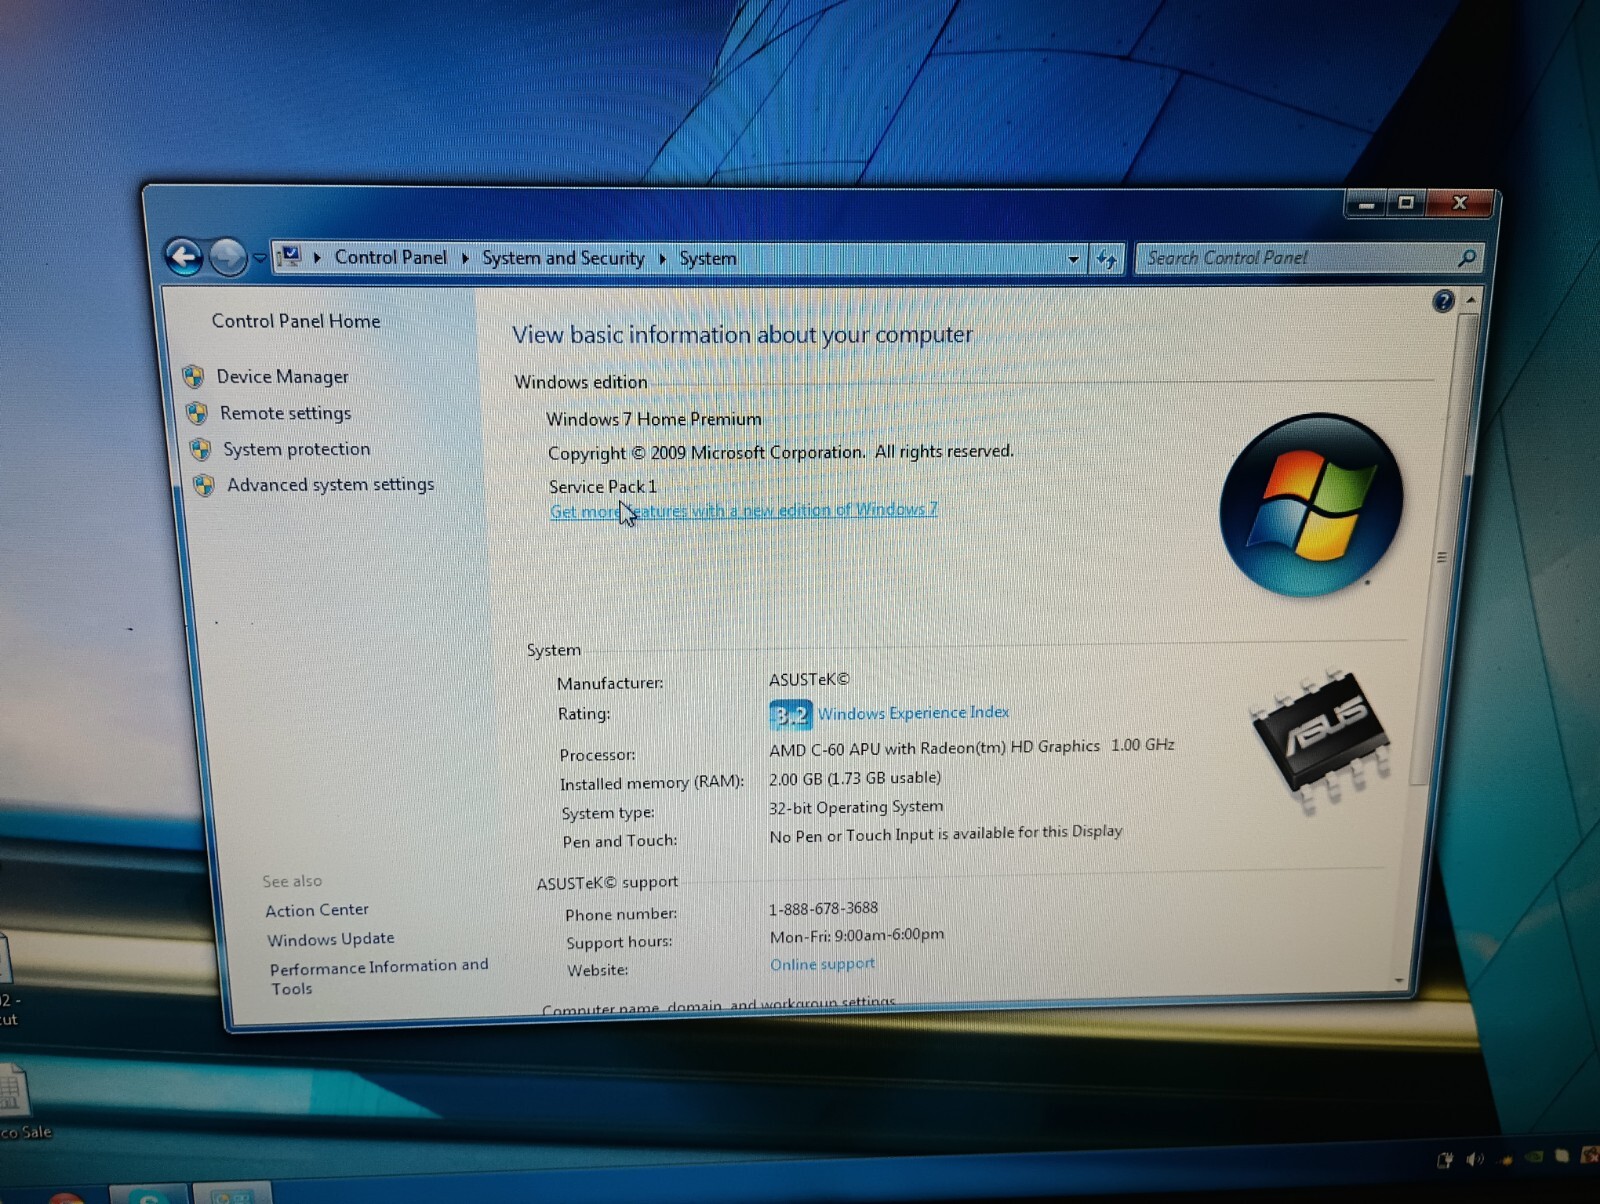Click the phone number 1-888-678-3688

click(823, 908)
